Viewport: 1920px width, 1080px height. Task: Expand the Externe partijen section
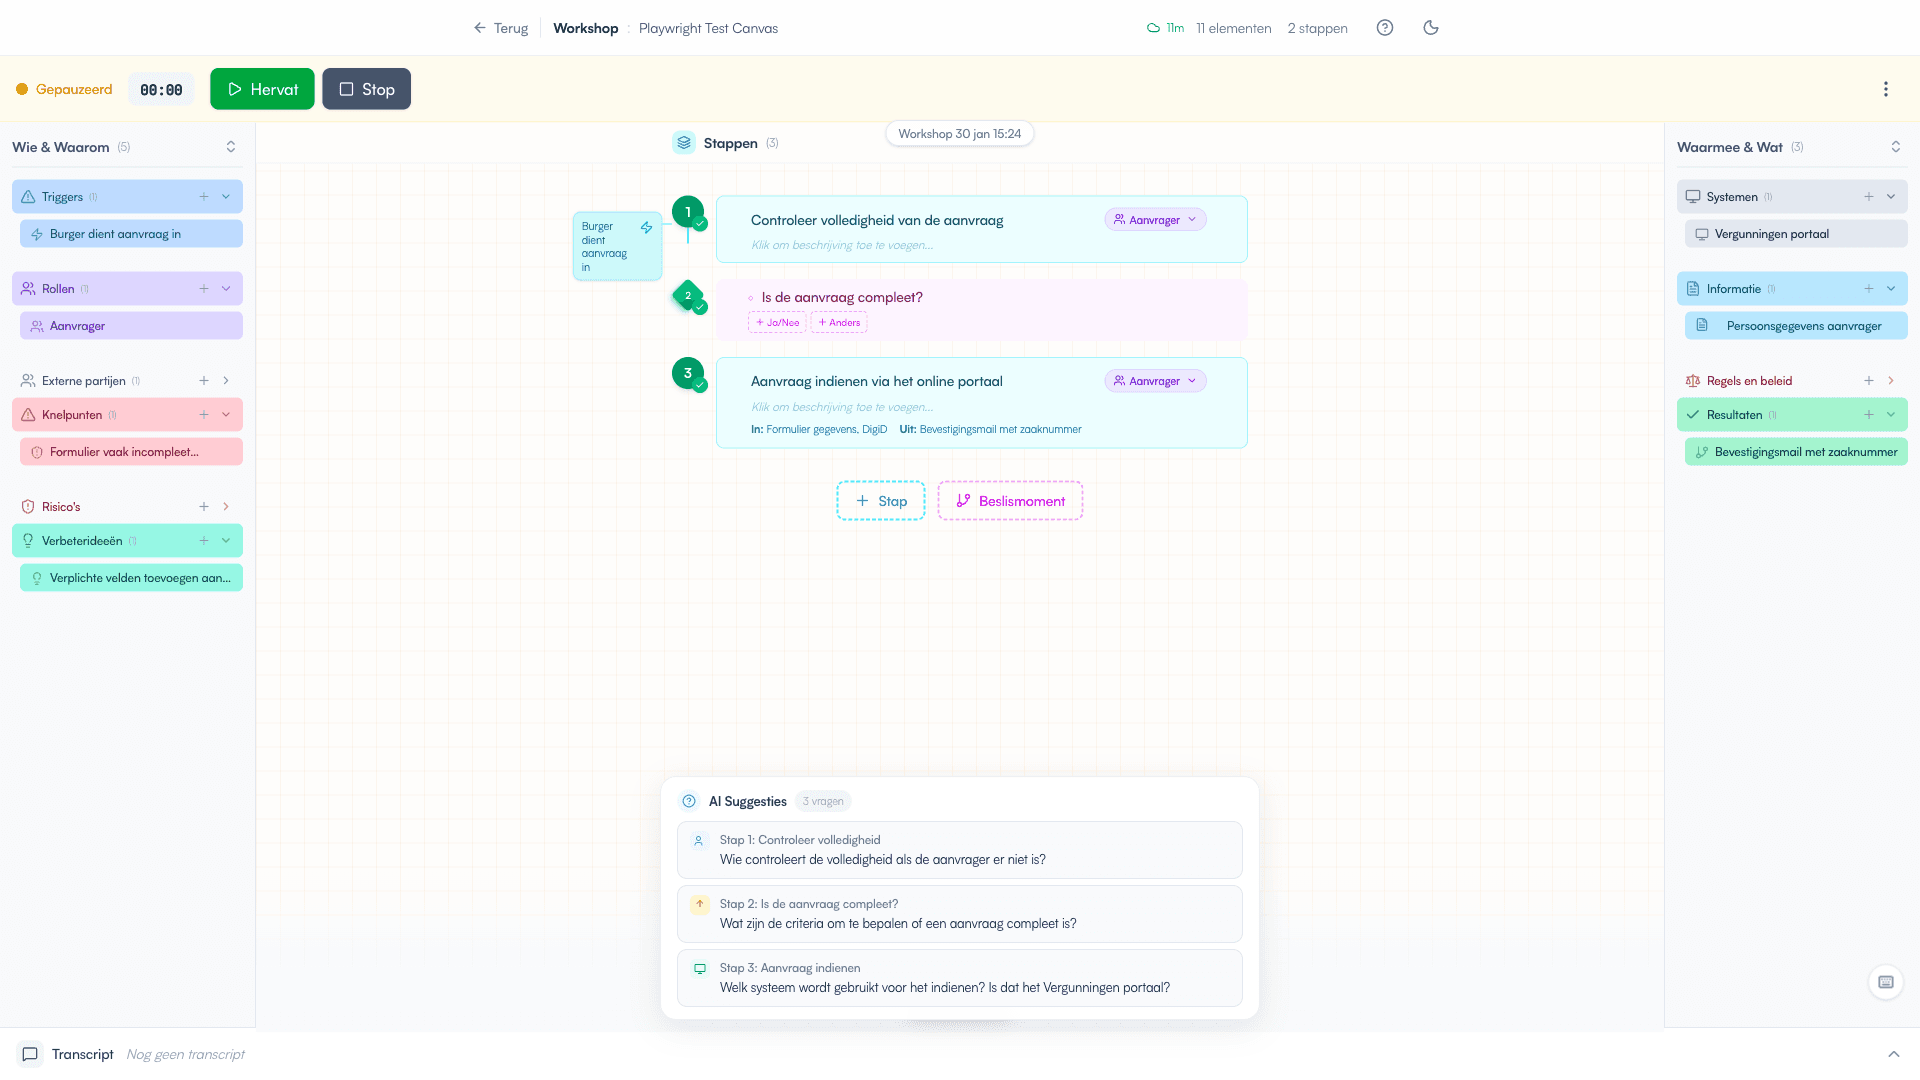(226, 381)
